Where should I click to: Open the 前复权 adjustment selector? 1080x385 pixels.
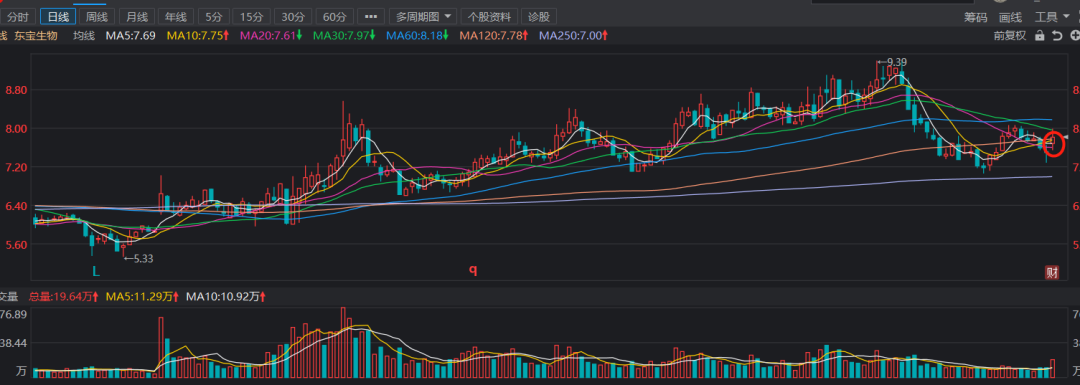(x=1010, y=35)
